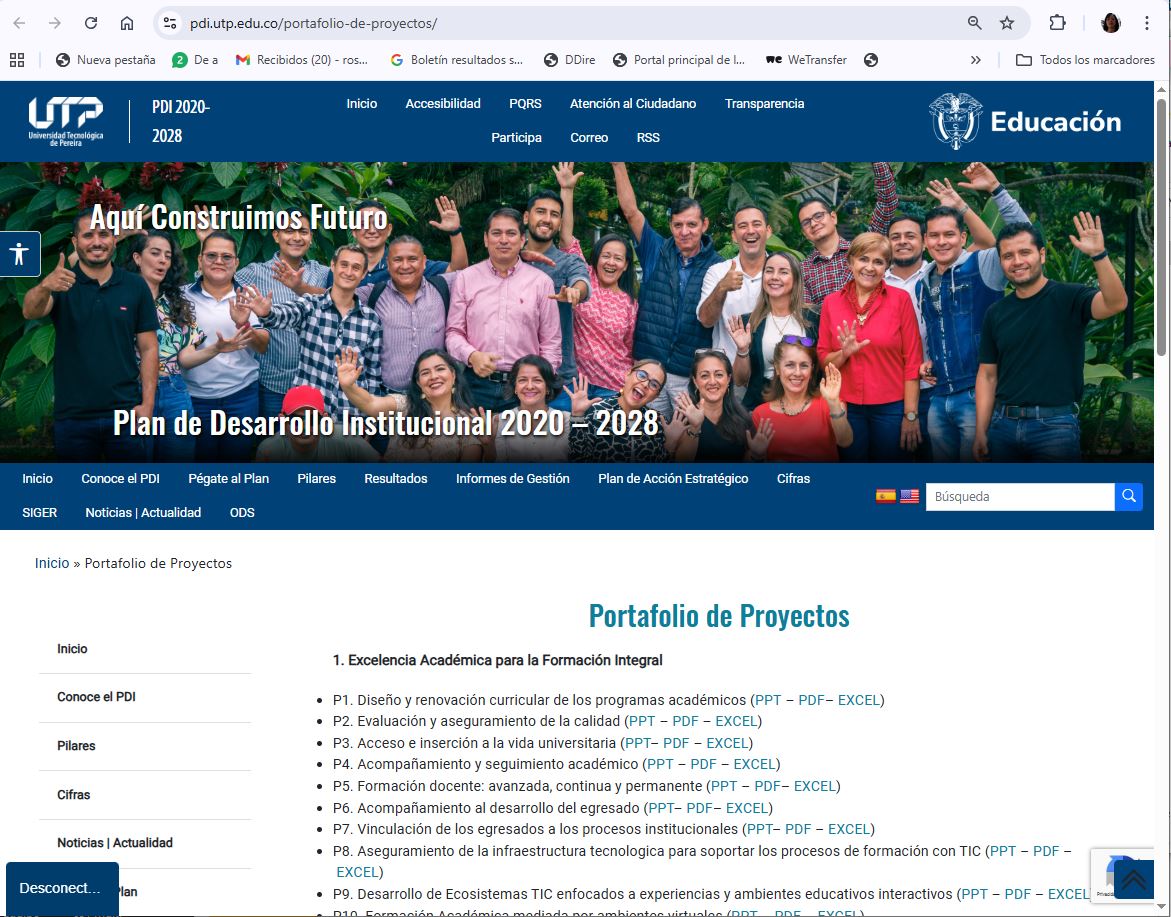Open the PPT link for project P1
The width and height of the screenshot is (1171, 917).
768,700
